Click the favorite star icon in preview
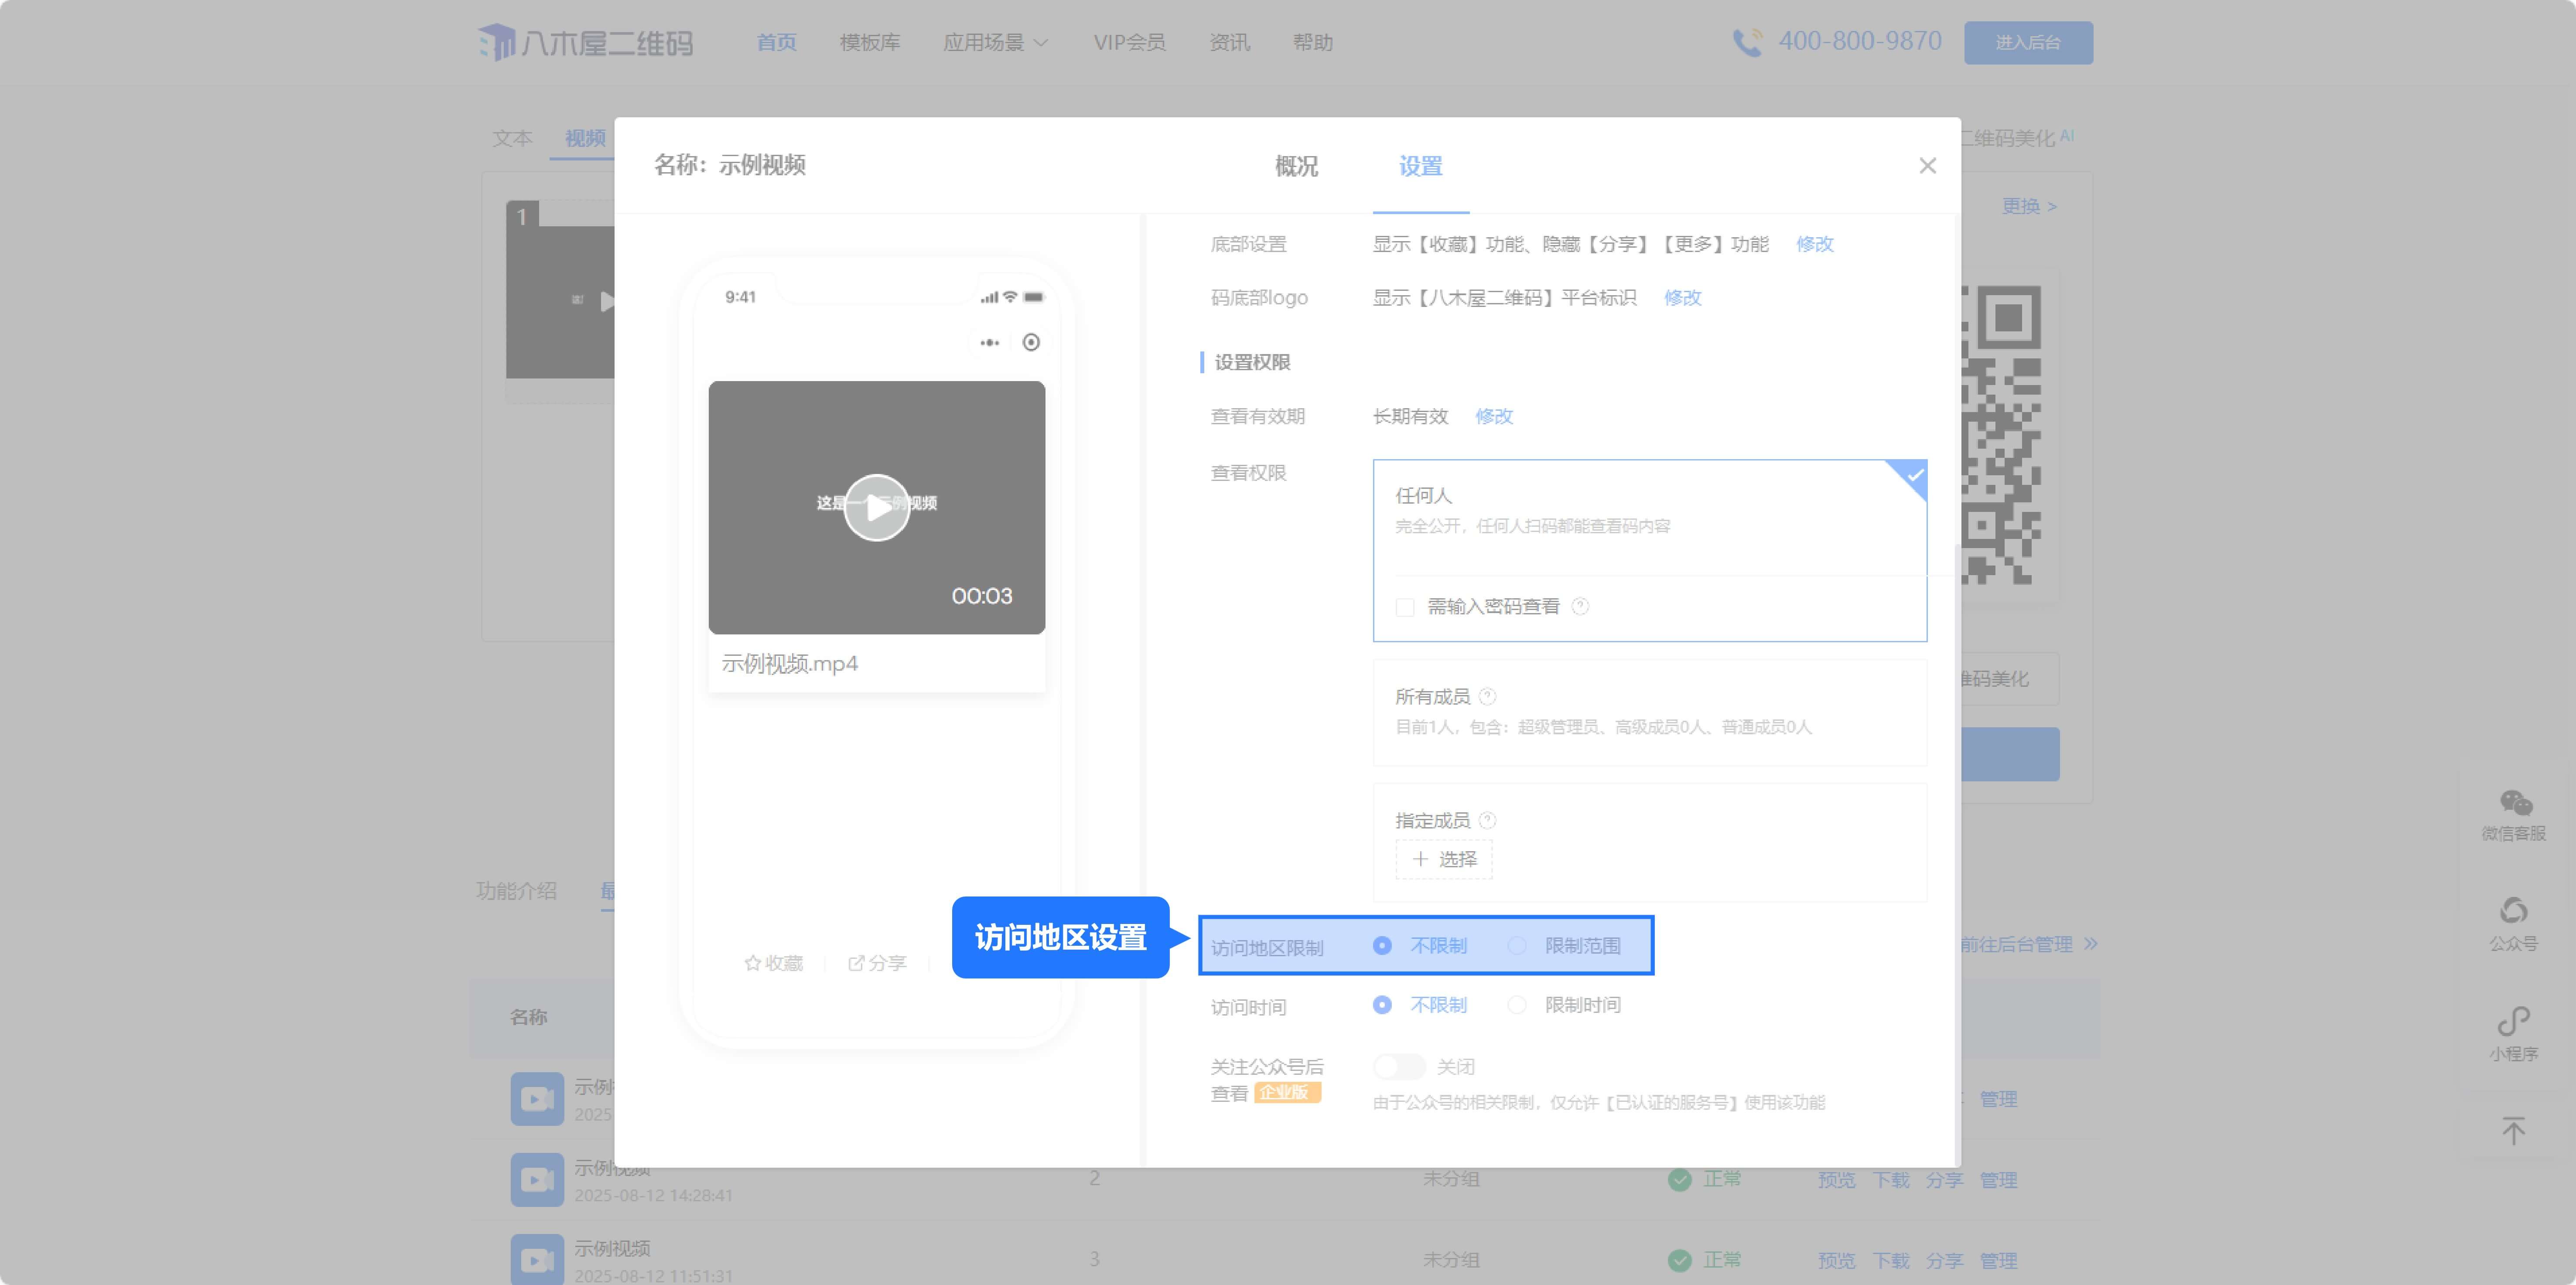Image resolution: width=2576 pixels, height=1285 pixels. click(753, 963)
